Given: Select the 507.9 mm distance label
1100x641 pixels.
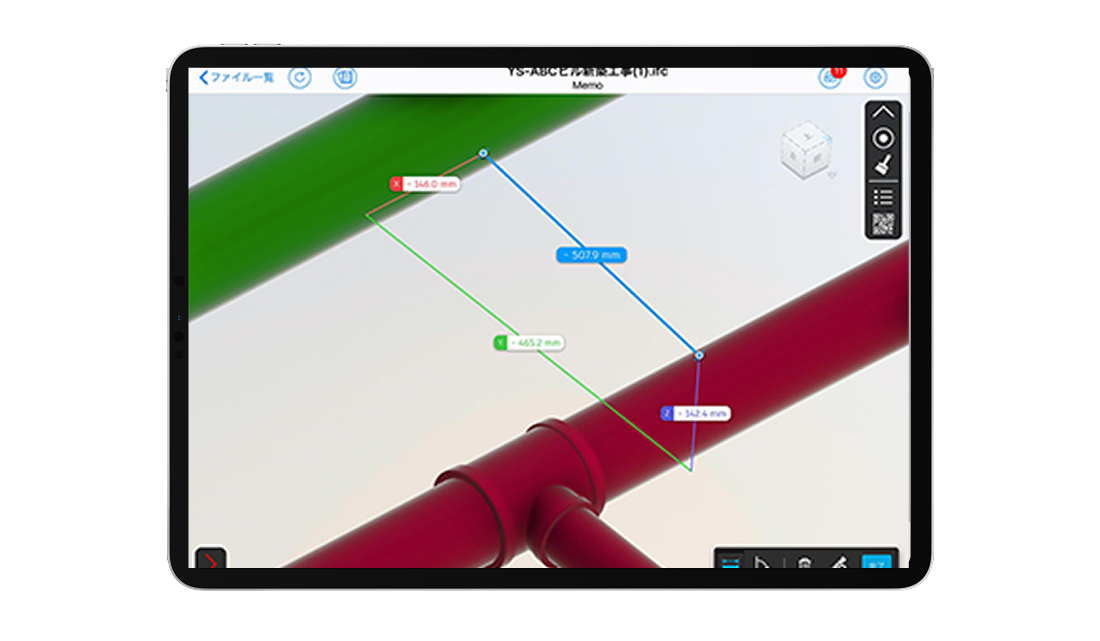Looking at the screenshot, I should 591,255.
